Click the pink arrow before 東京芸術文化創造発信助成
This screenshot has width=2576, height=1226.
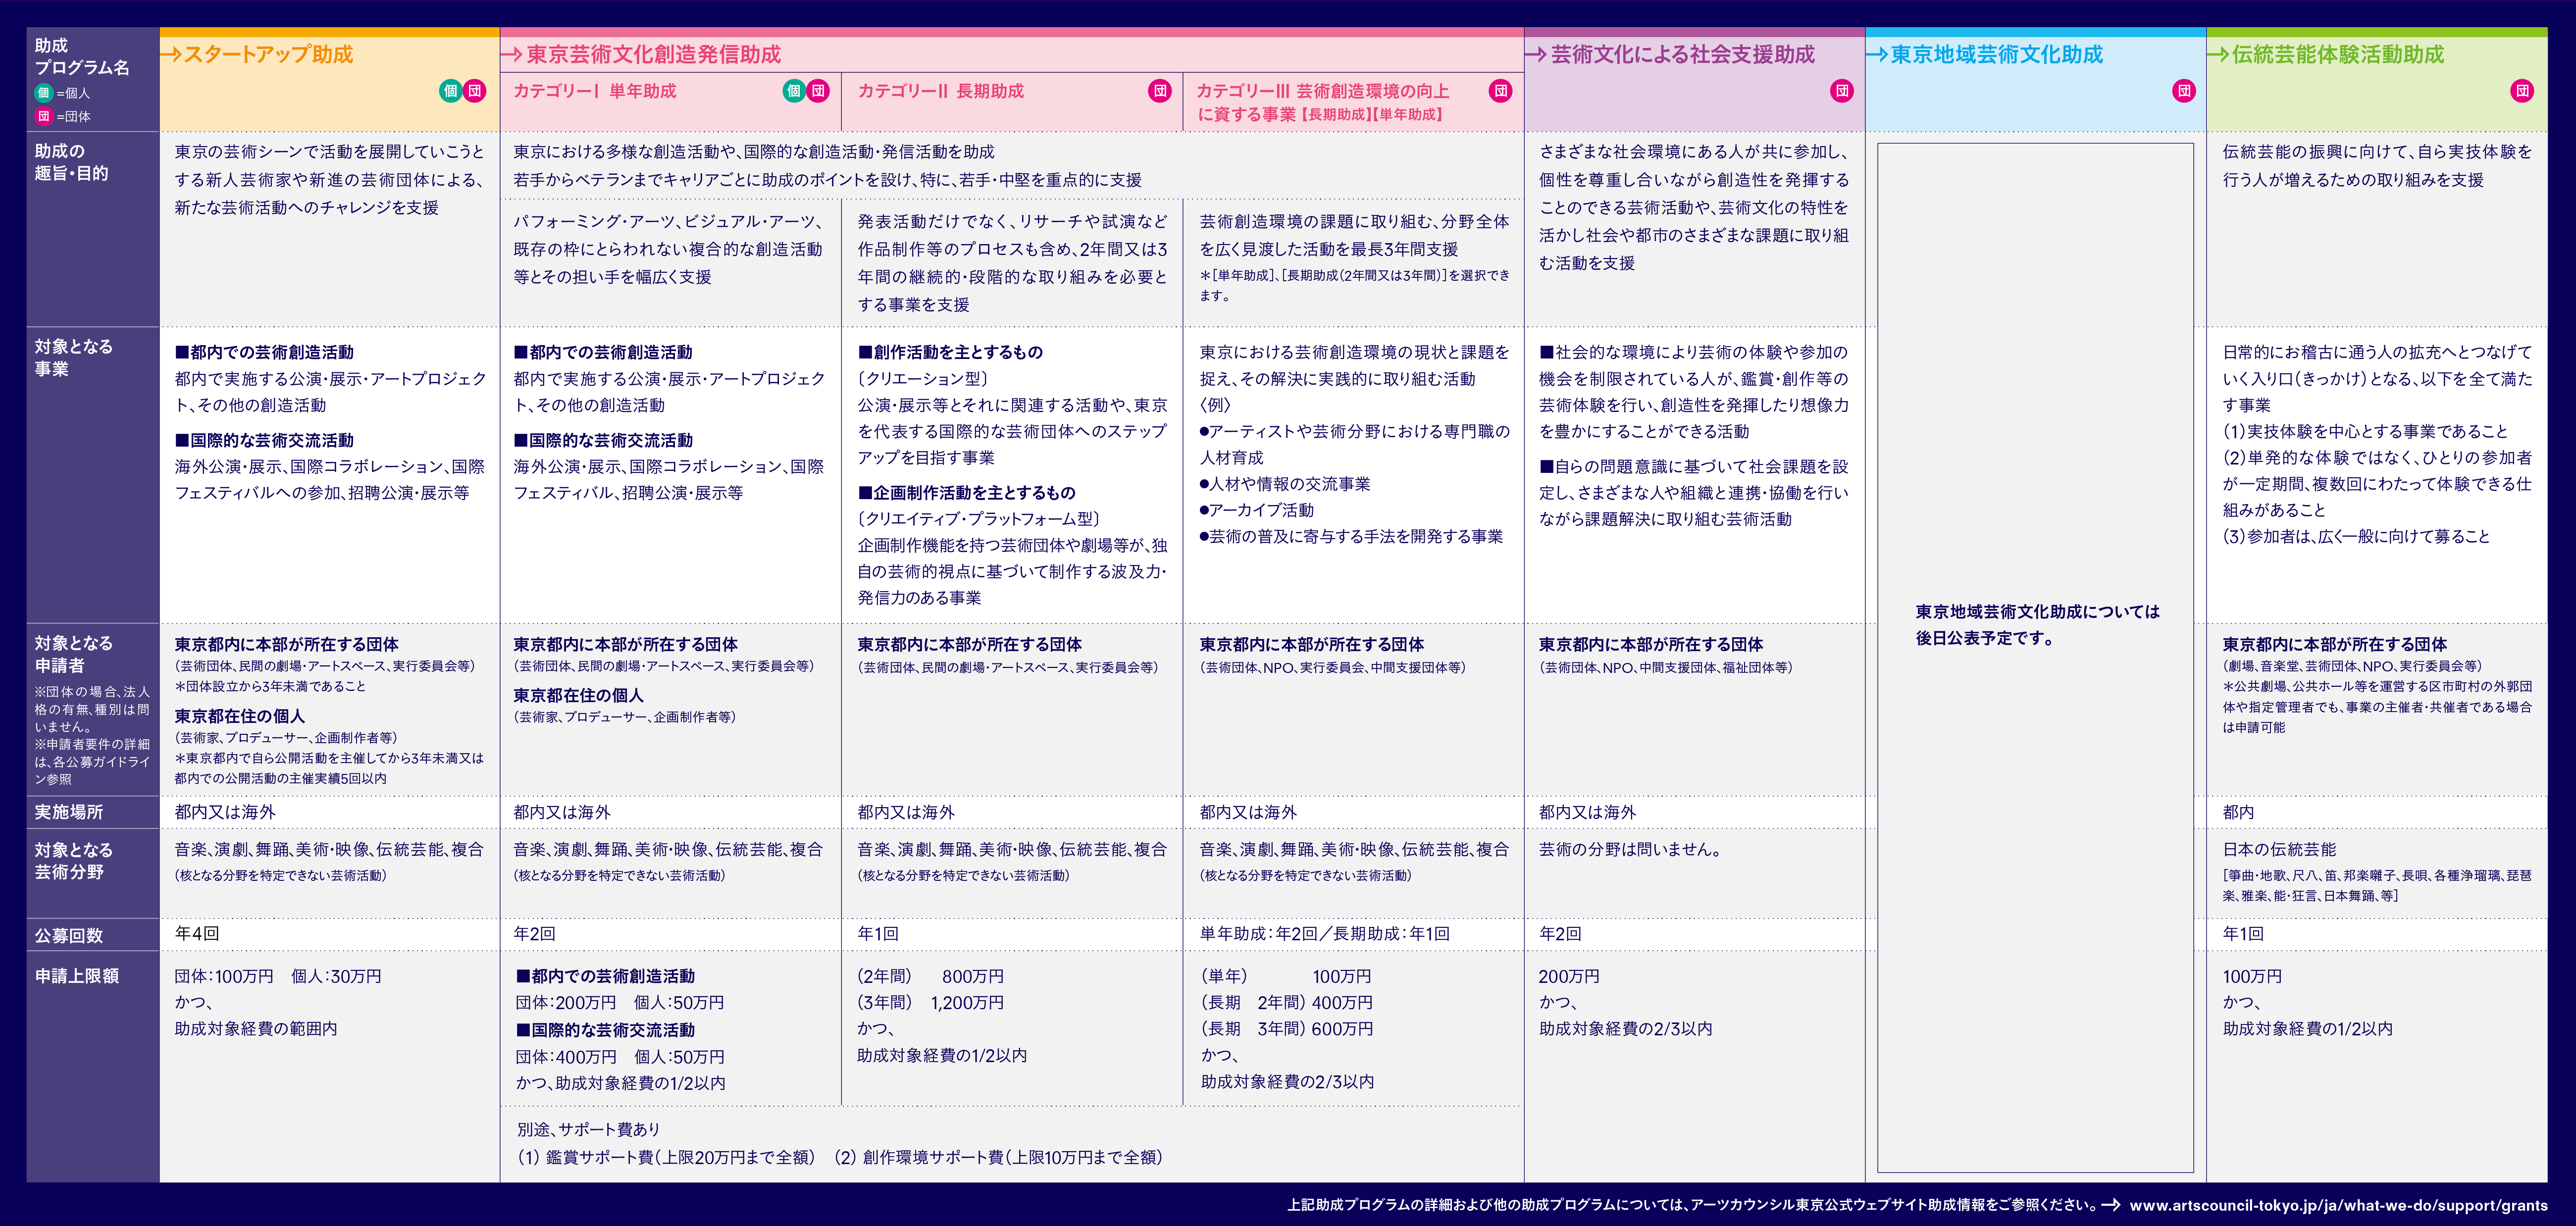tap(512, 54)
